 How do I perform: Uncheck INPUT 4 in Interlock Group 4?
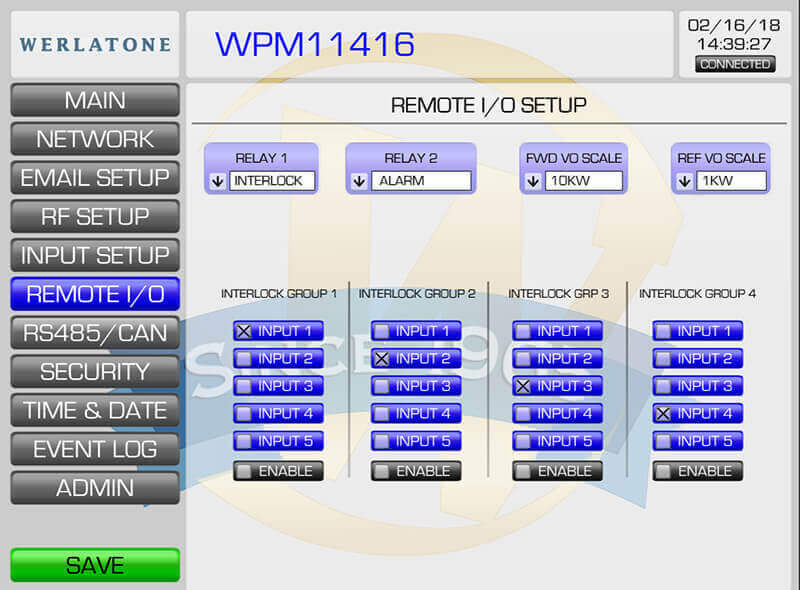663,414
